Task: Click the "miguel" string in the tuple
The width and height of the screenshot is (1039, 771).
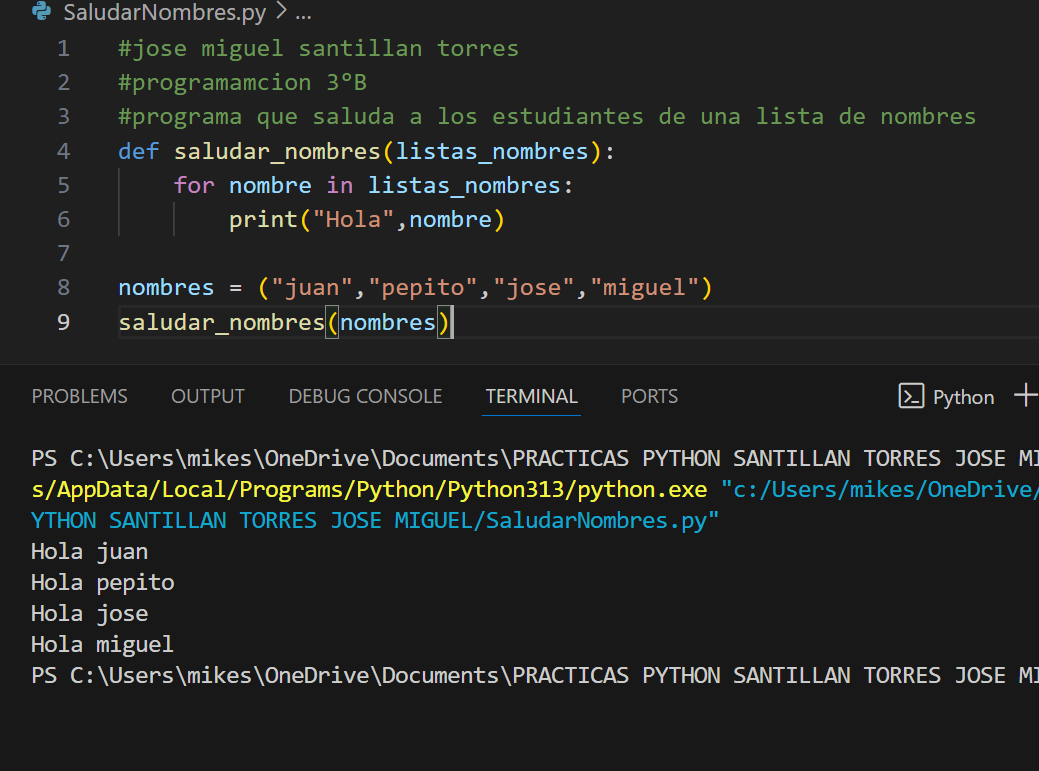Action: pyautogui.click(x=645, y=288)
